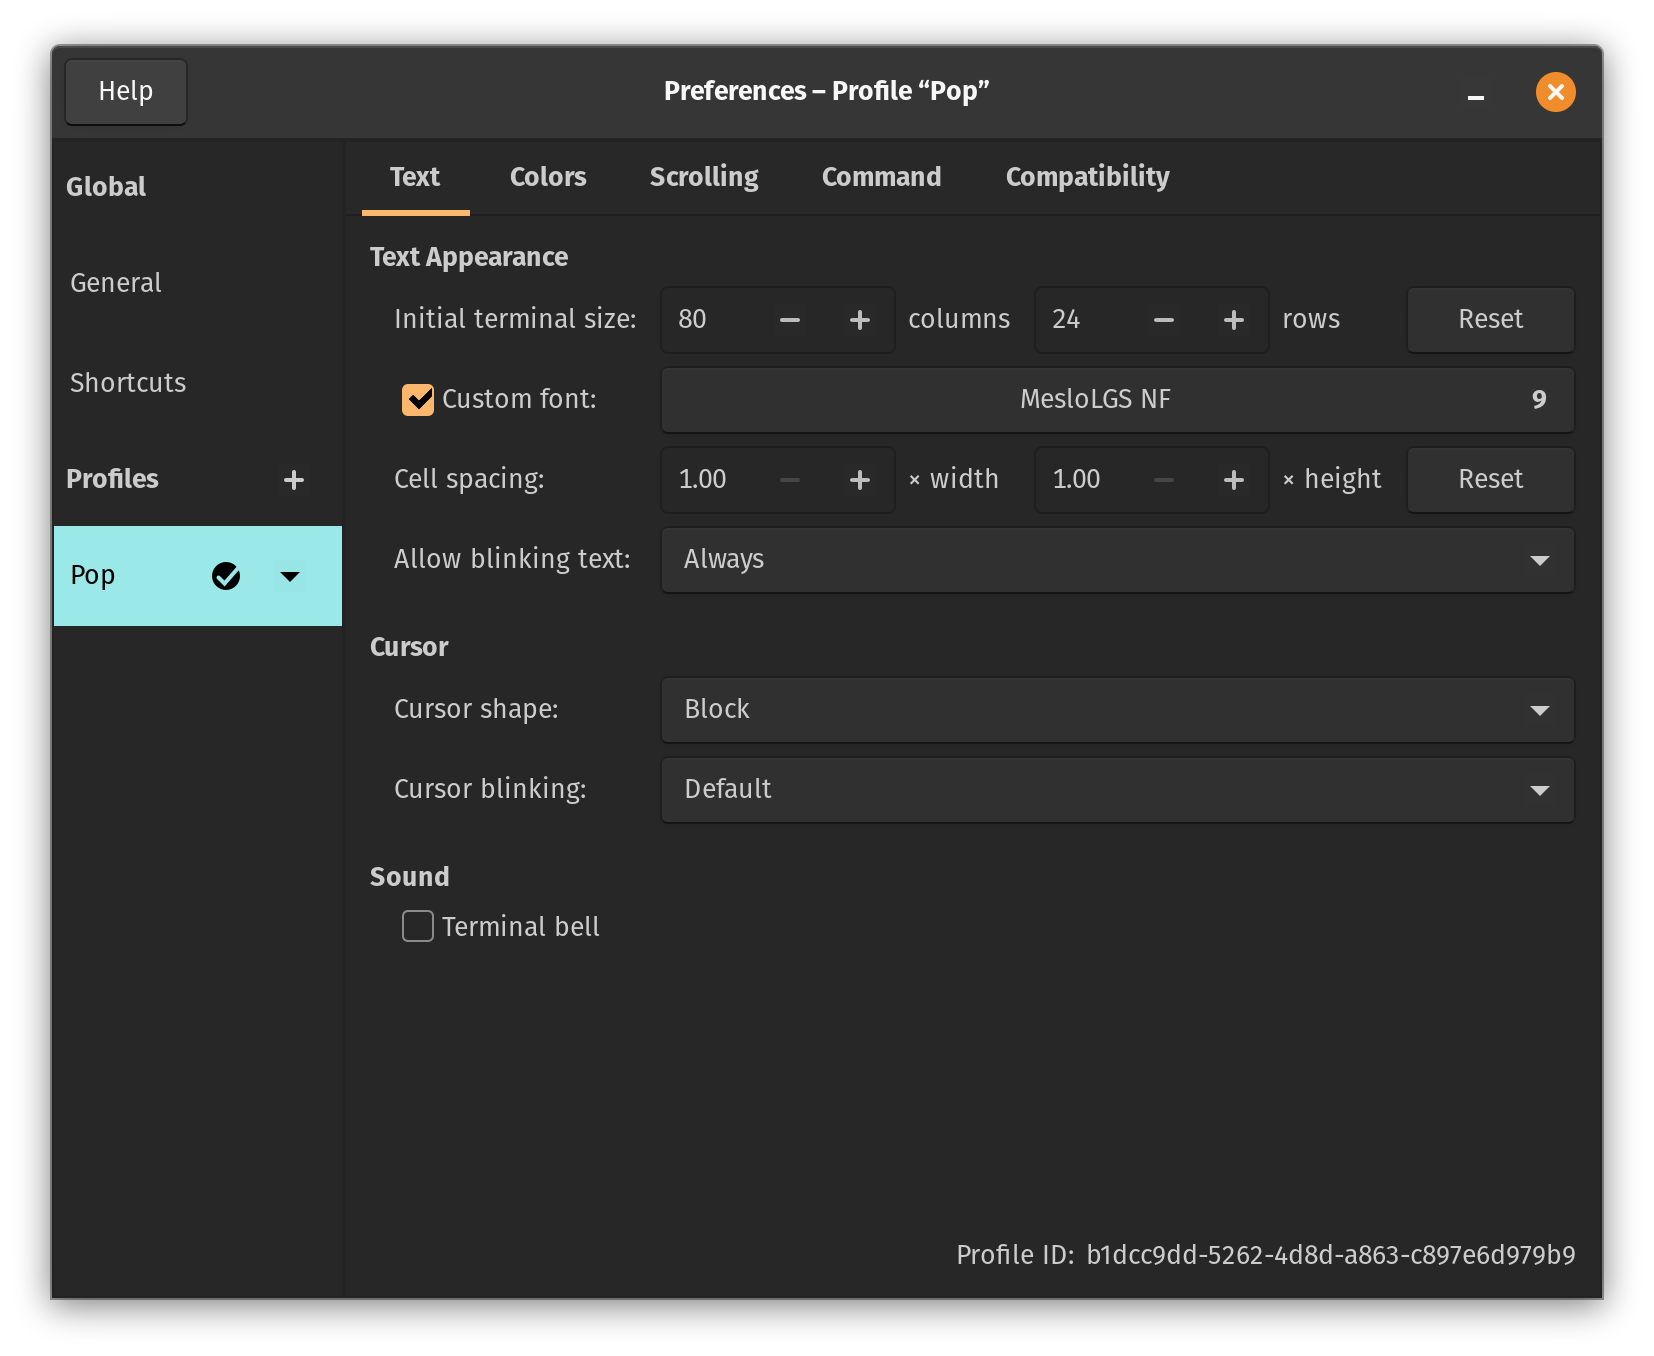
Task: Add a new profile with plus icon
Action: 293,480
